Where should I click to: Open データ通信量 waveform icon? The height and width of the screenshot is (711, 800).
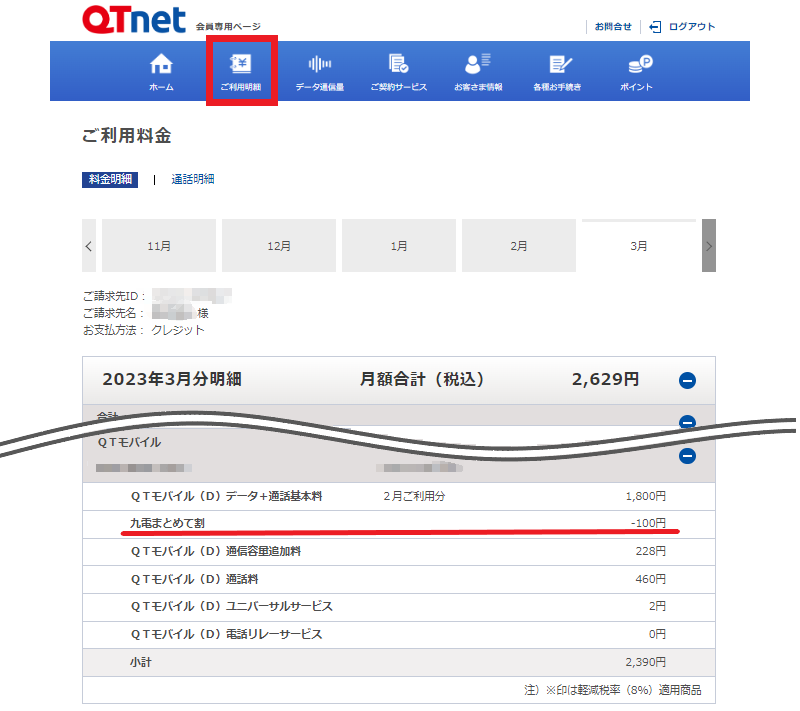(320, 64)
